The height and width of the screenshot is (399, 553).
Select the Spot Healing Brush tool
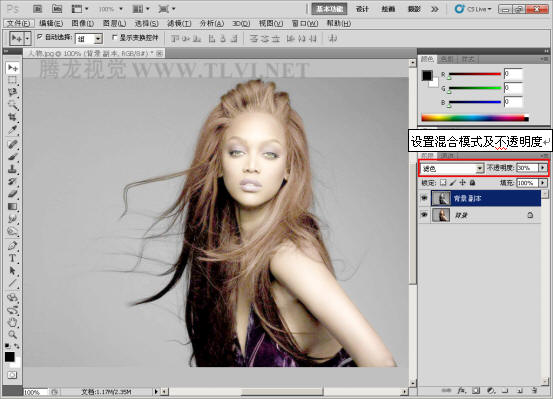(13, 144)
